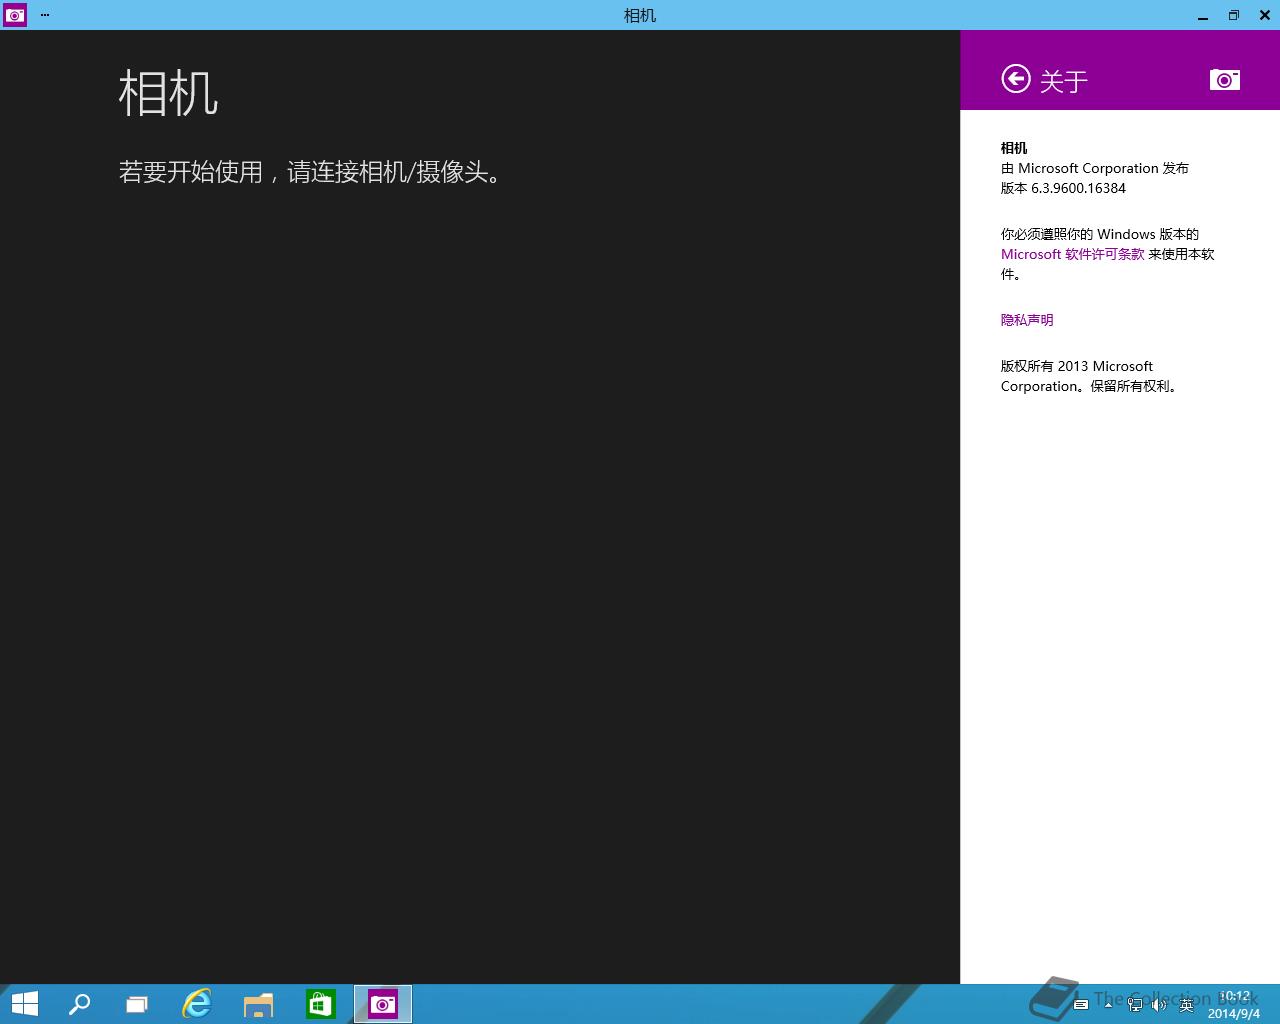The width and height of the screenshot is (1280, 1024).
Task: Select the Camera app taskbar button
Action: point(383,1004)
